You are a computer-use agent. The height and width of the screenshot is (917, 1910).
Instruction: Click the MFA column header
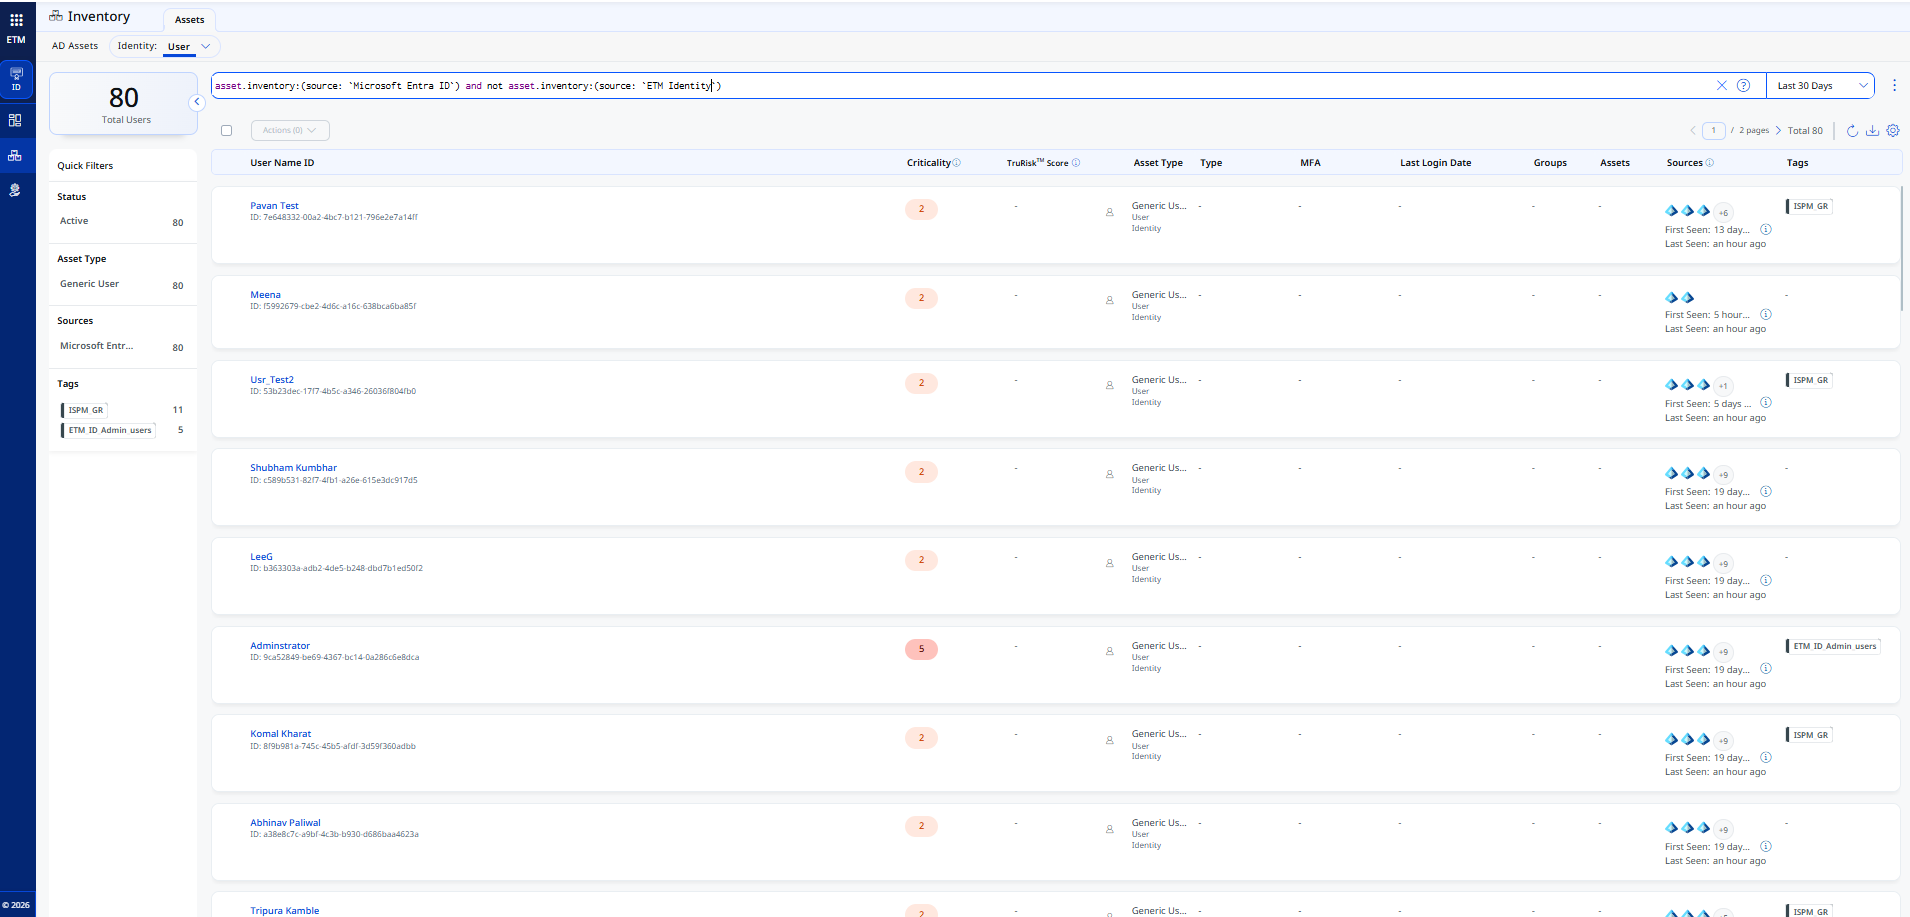1310,163
